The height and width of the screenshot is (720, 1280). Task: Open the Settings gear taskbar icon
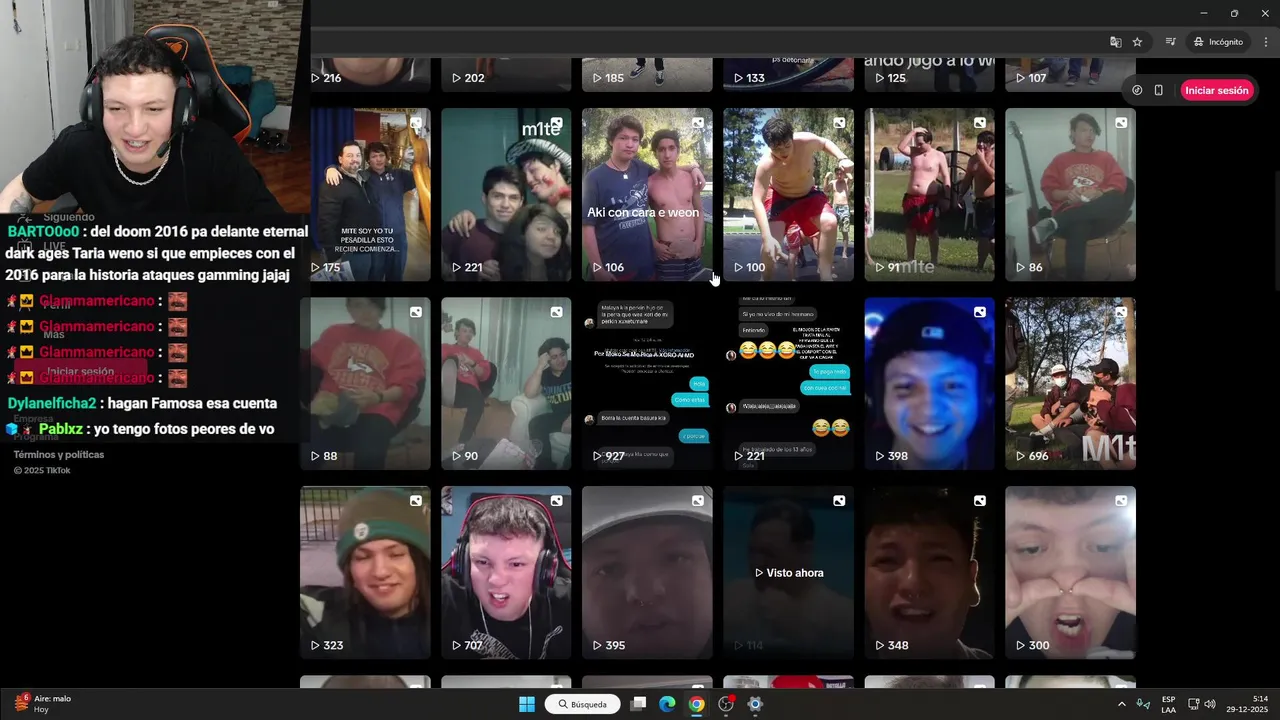pos(755,704)
